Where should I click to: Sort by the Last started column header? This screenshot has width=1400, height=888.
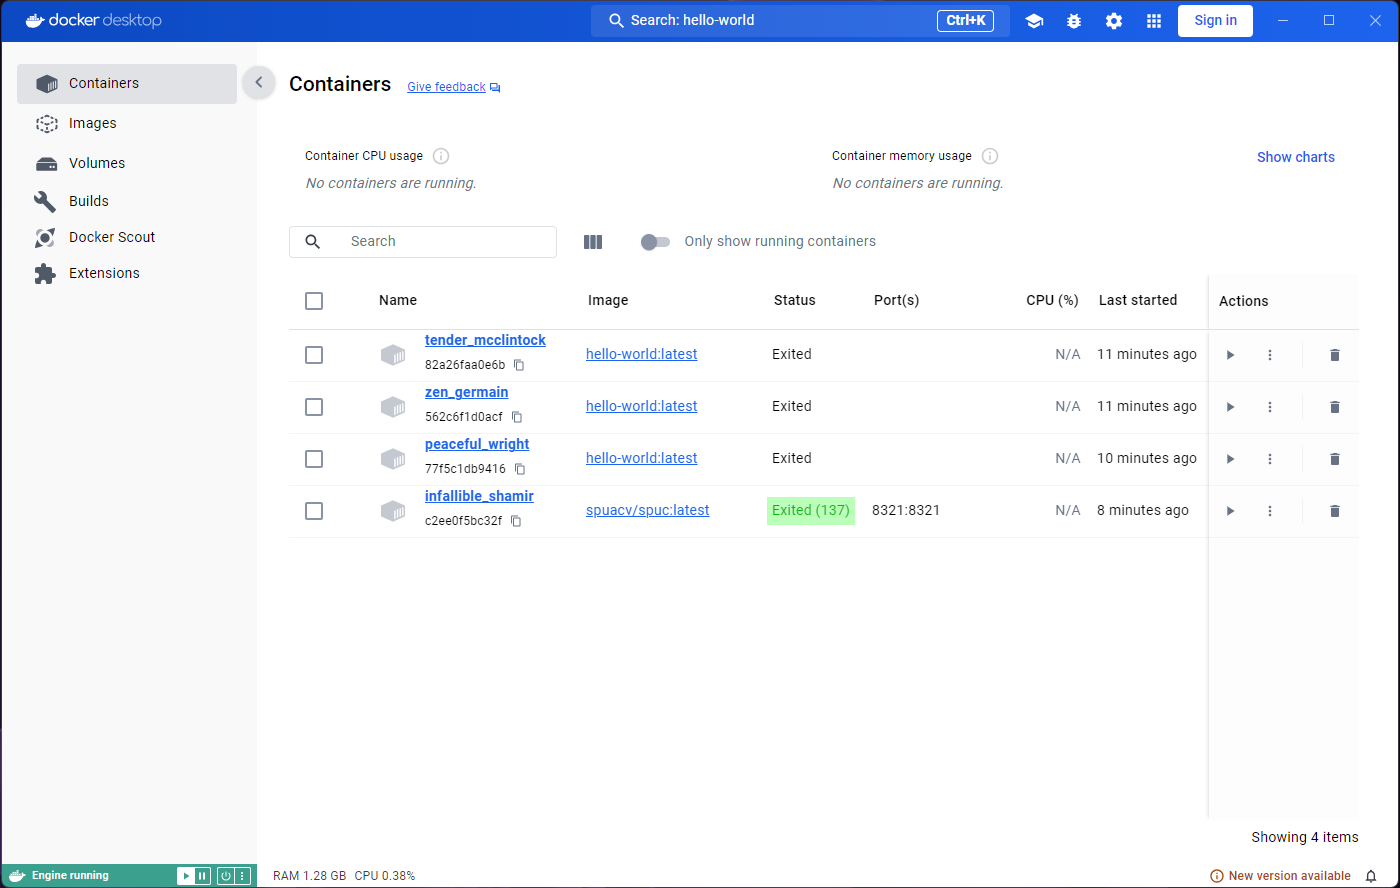coord(1138,300)
